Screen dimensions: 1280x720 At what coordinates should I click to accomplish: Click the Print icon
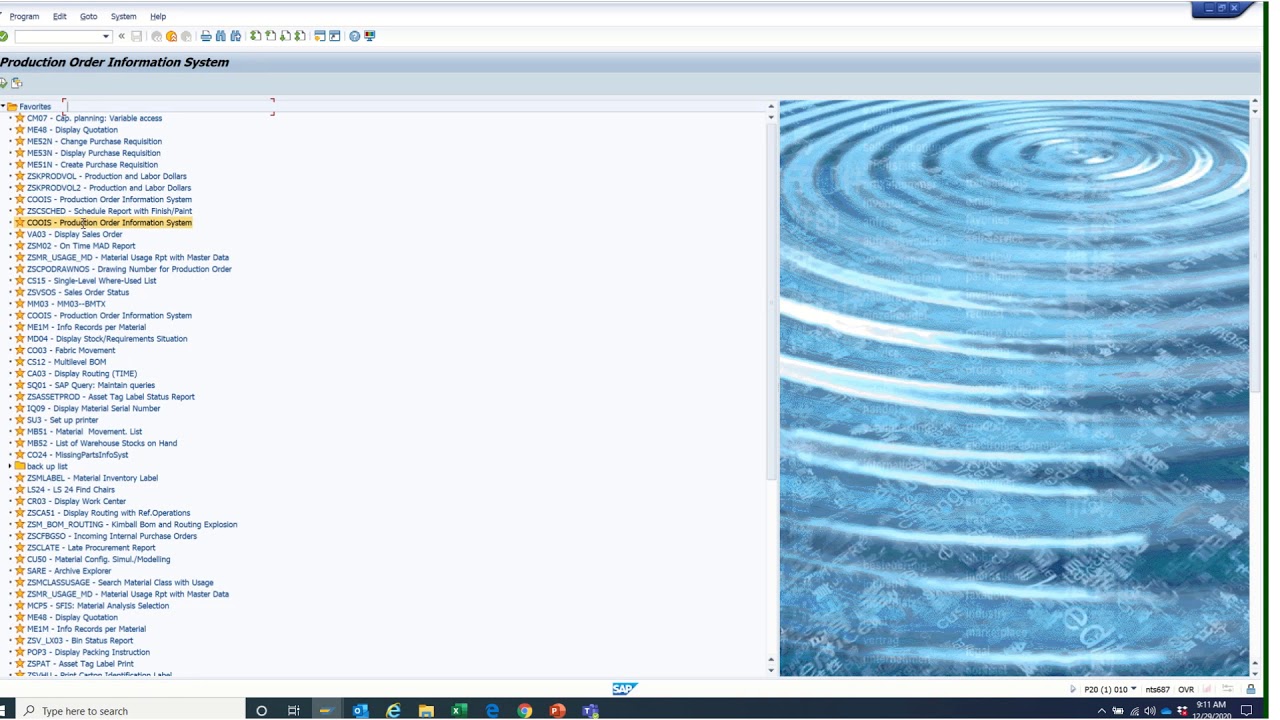pyautogui.click(x=206, y=36)
